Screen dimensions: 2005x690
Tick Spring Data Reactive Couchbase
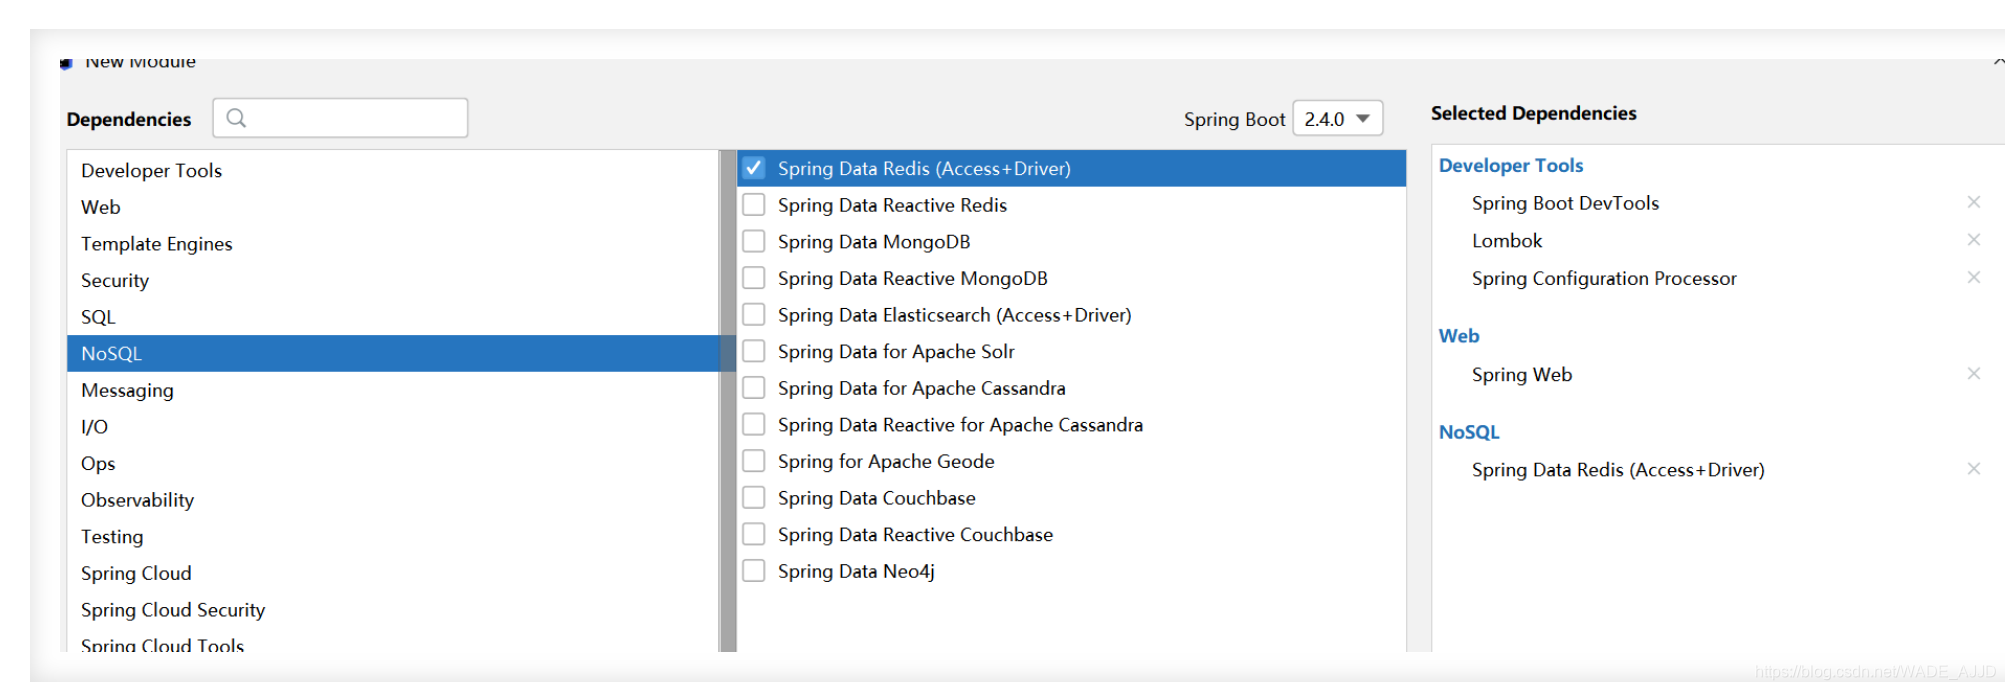[x=754, y=534]
